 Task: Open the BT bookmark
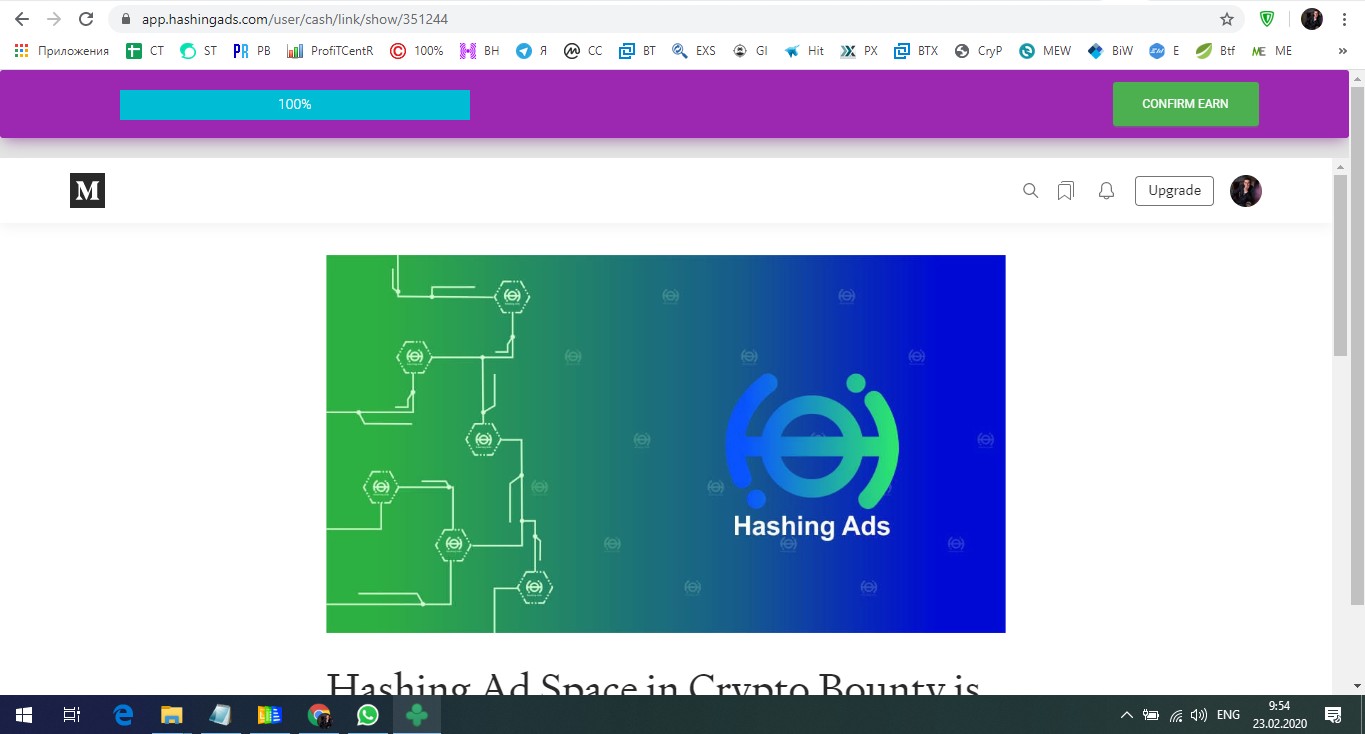[638, 51]
